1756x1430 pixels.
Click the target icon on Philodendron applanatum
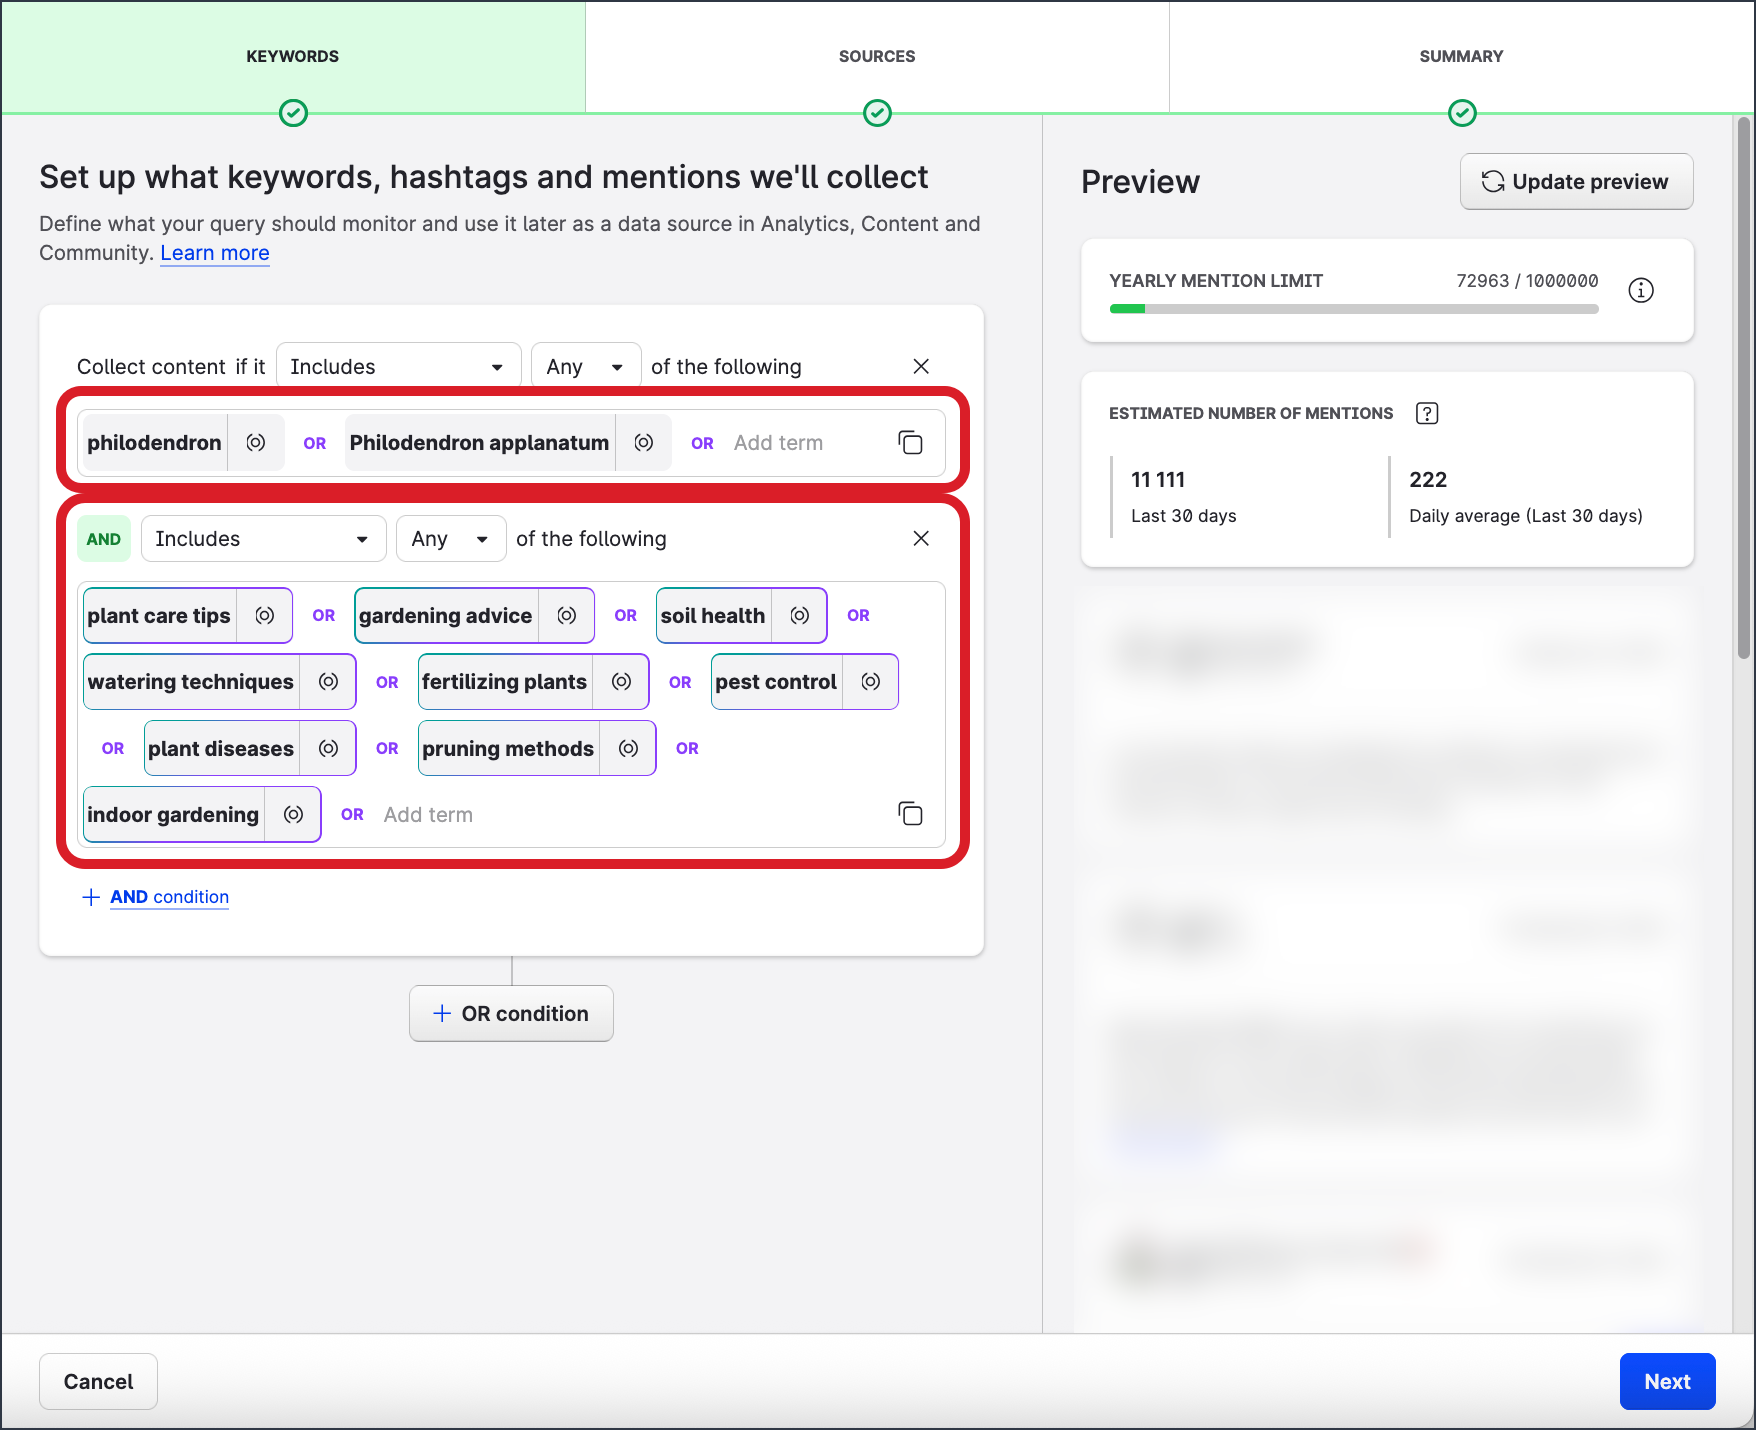644,443
